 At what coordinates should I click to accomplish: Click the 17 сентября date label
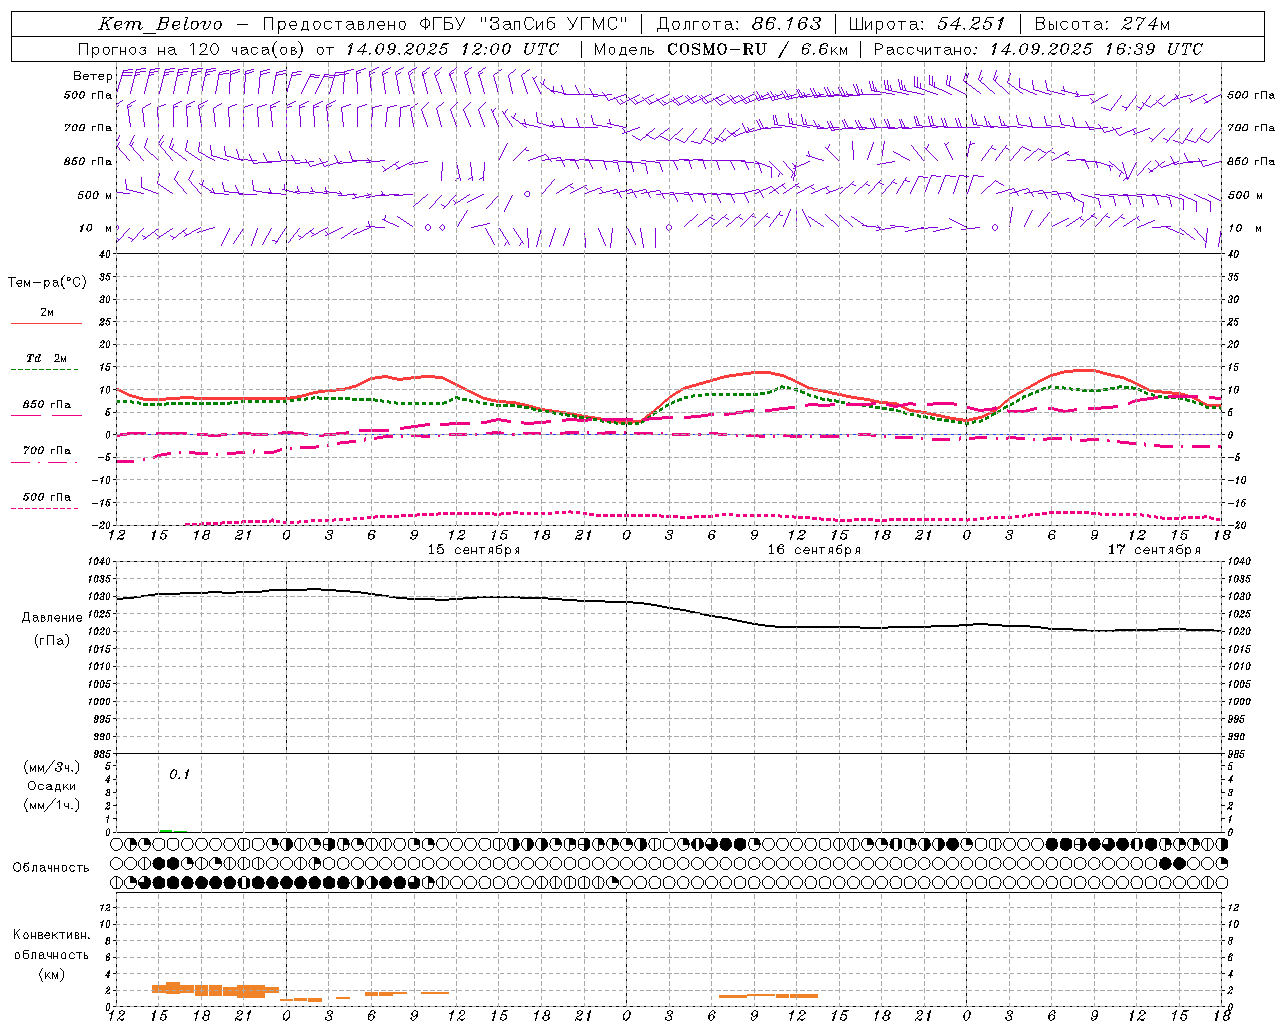1154,550
